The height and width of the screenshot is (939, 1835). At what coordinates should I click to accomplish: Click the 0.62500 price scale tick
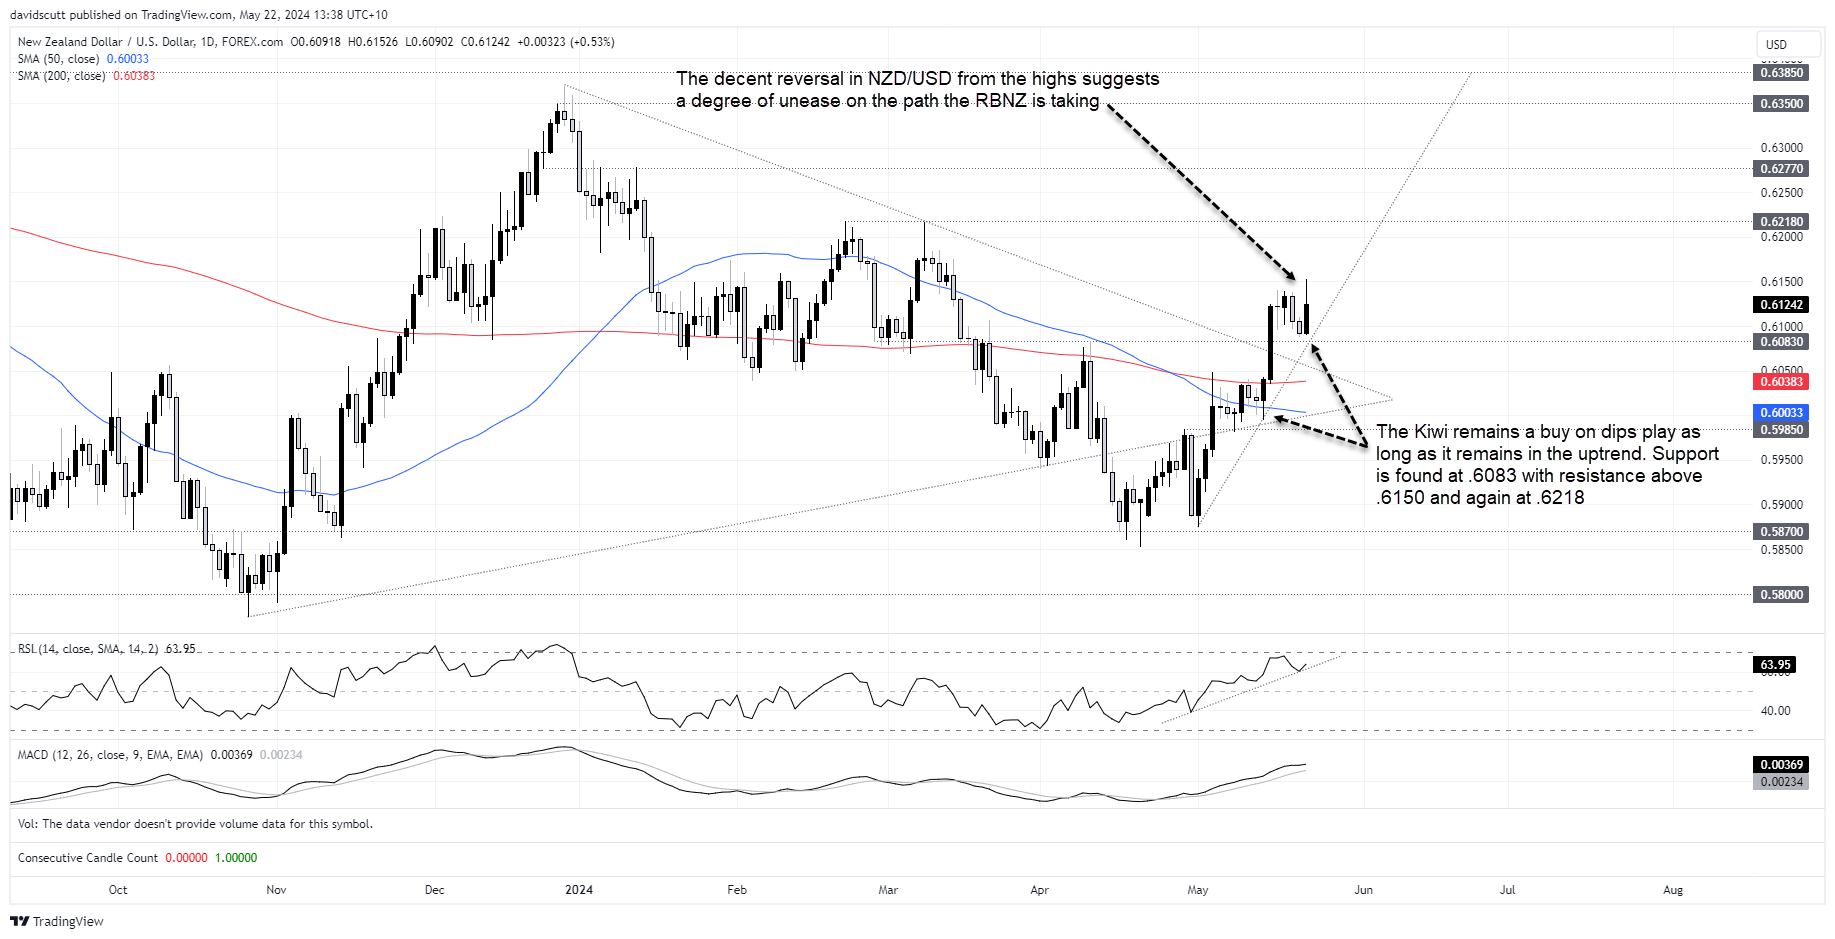point(1781,193)
